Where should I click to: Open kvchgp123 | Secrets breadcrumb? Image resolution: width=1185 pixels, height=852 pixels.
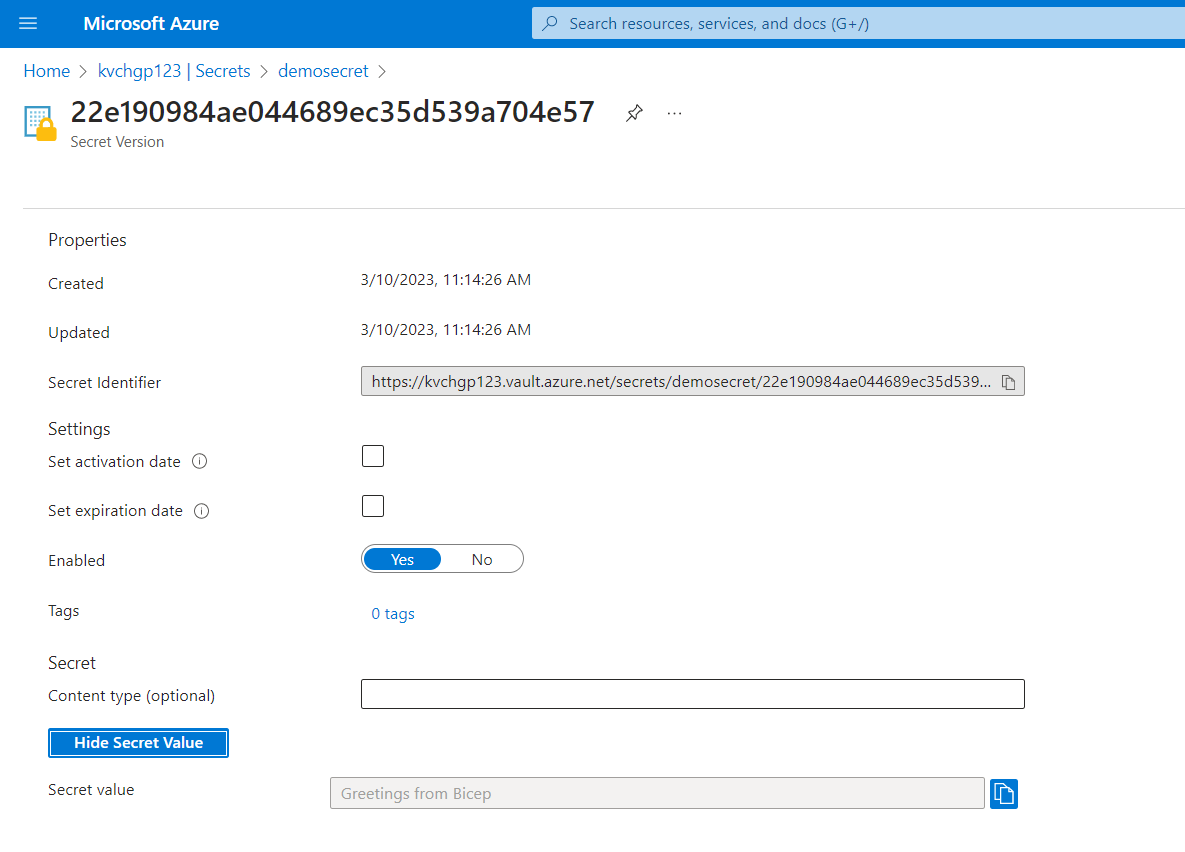(x=174, y=71)
